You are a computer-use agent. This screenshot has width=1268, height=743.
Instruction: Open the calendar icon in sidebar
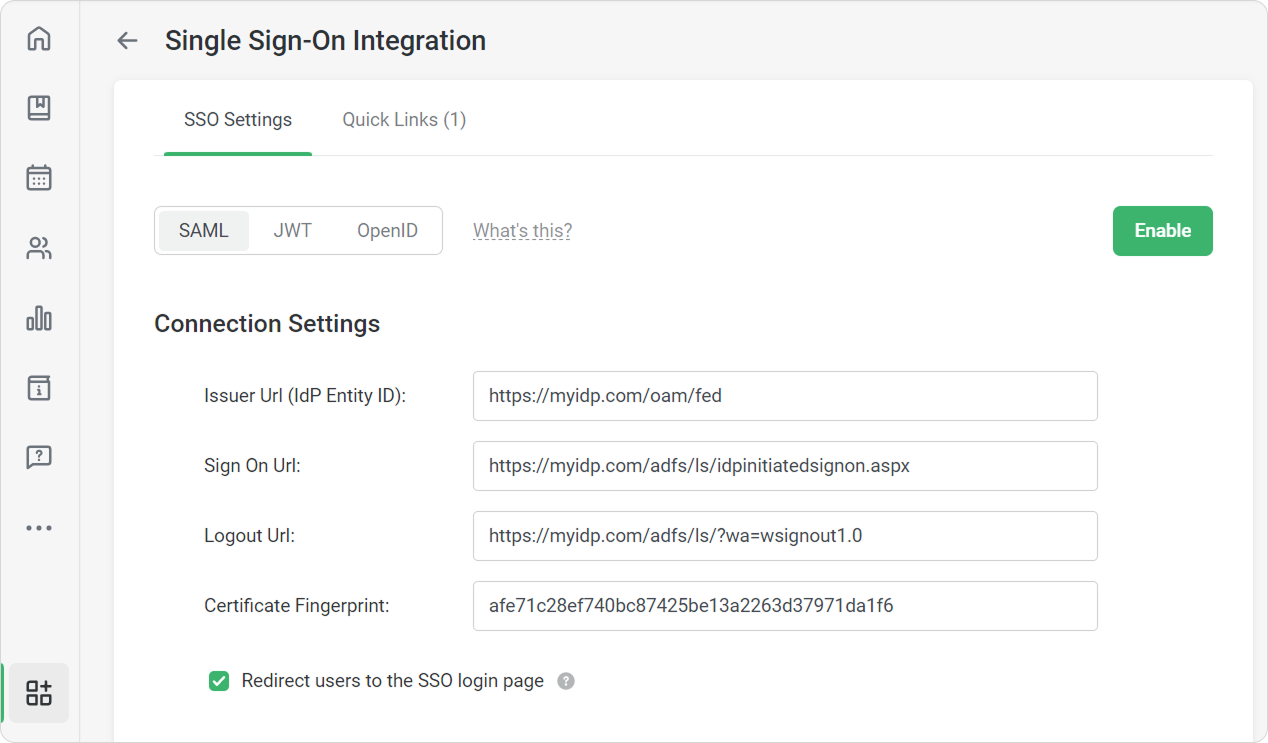point(39,178)
